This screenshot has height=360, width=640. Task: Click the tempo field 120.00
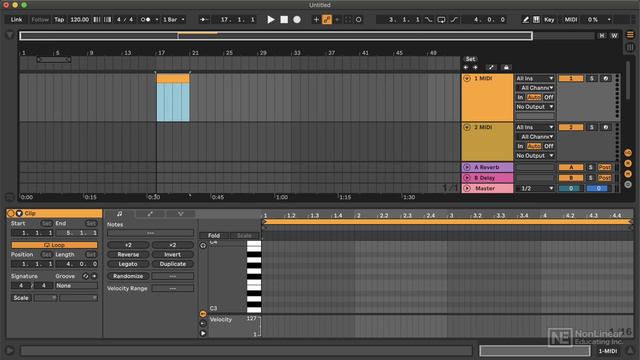click(79, 20)
